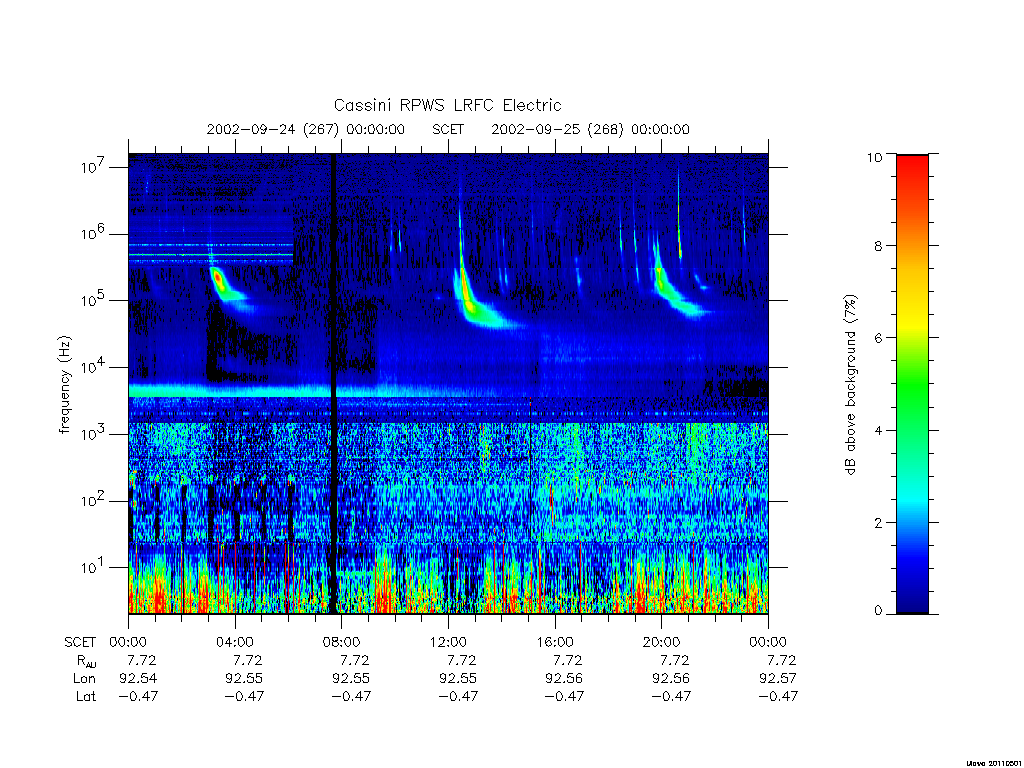Click the 'dB above background (7%)' label
Screen dimensions: 1024x768
coord(850,385)
